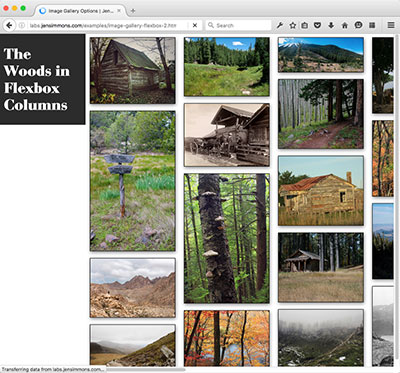Open the aspen forest trail photo
This screenshot has height=373, width=400.
pyautogui.click(x=321, y=114)
